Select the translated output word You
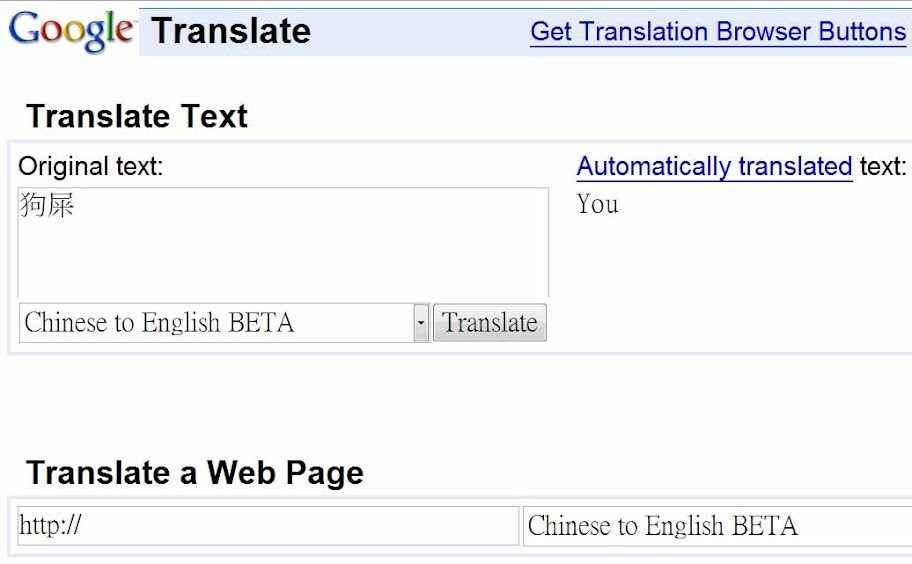Viewport: 912px width, 564px height. tap(598, 205)
